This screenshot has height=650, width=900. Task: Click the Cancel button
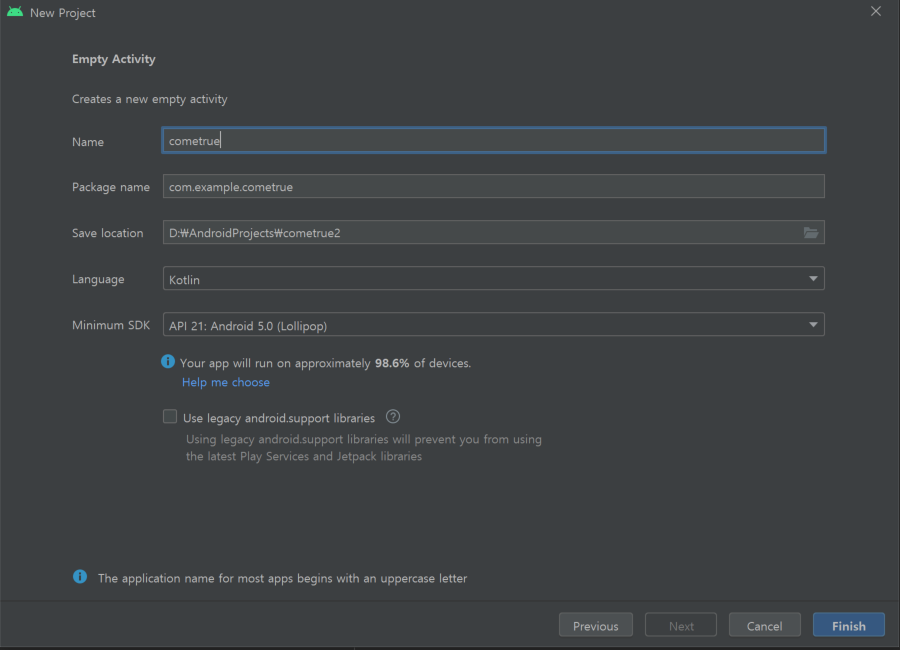pos(765,625)
